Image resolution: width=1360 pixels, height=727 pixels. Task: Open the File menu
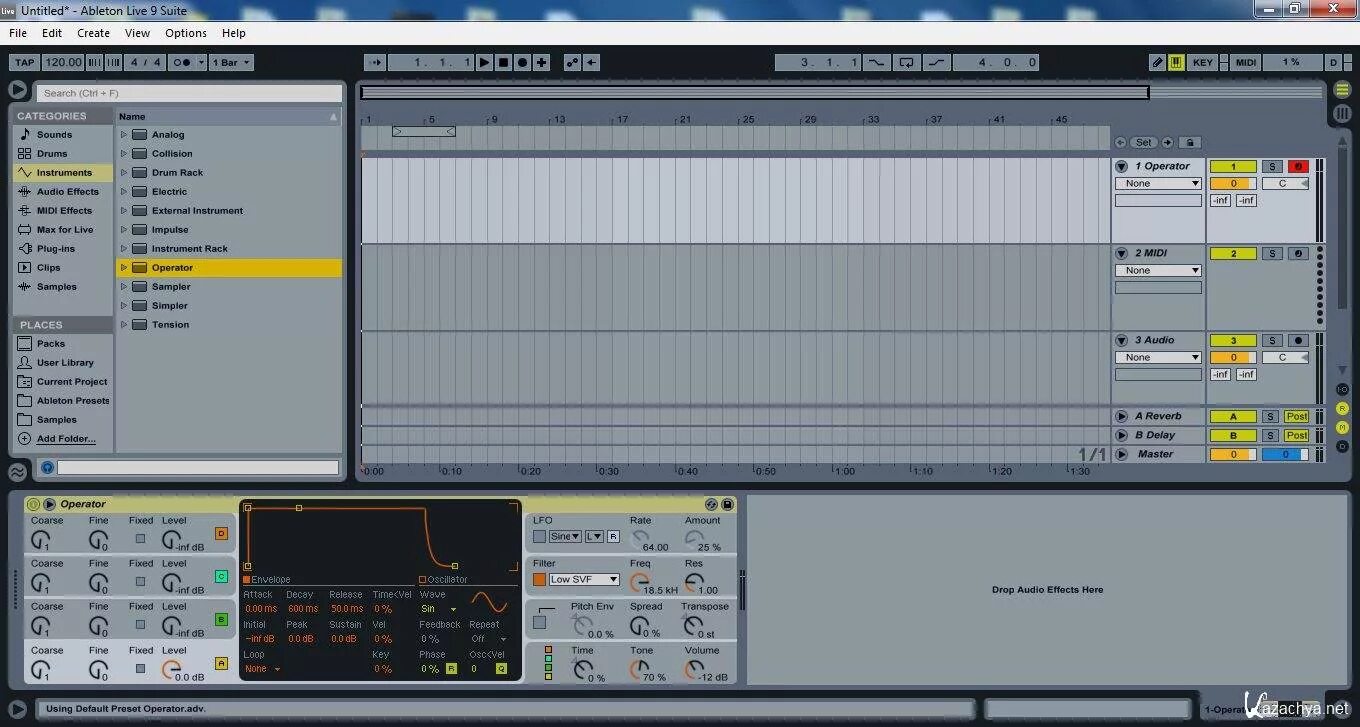click(x=18, y=33)
